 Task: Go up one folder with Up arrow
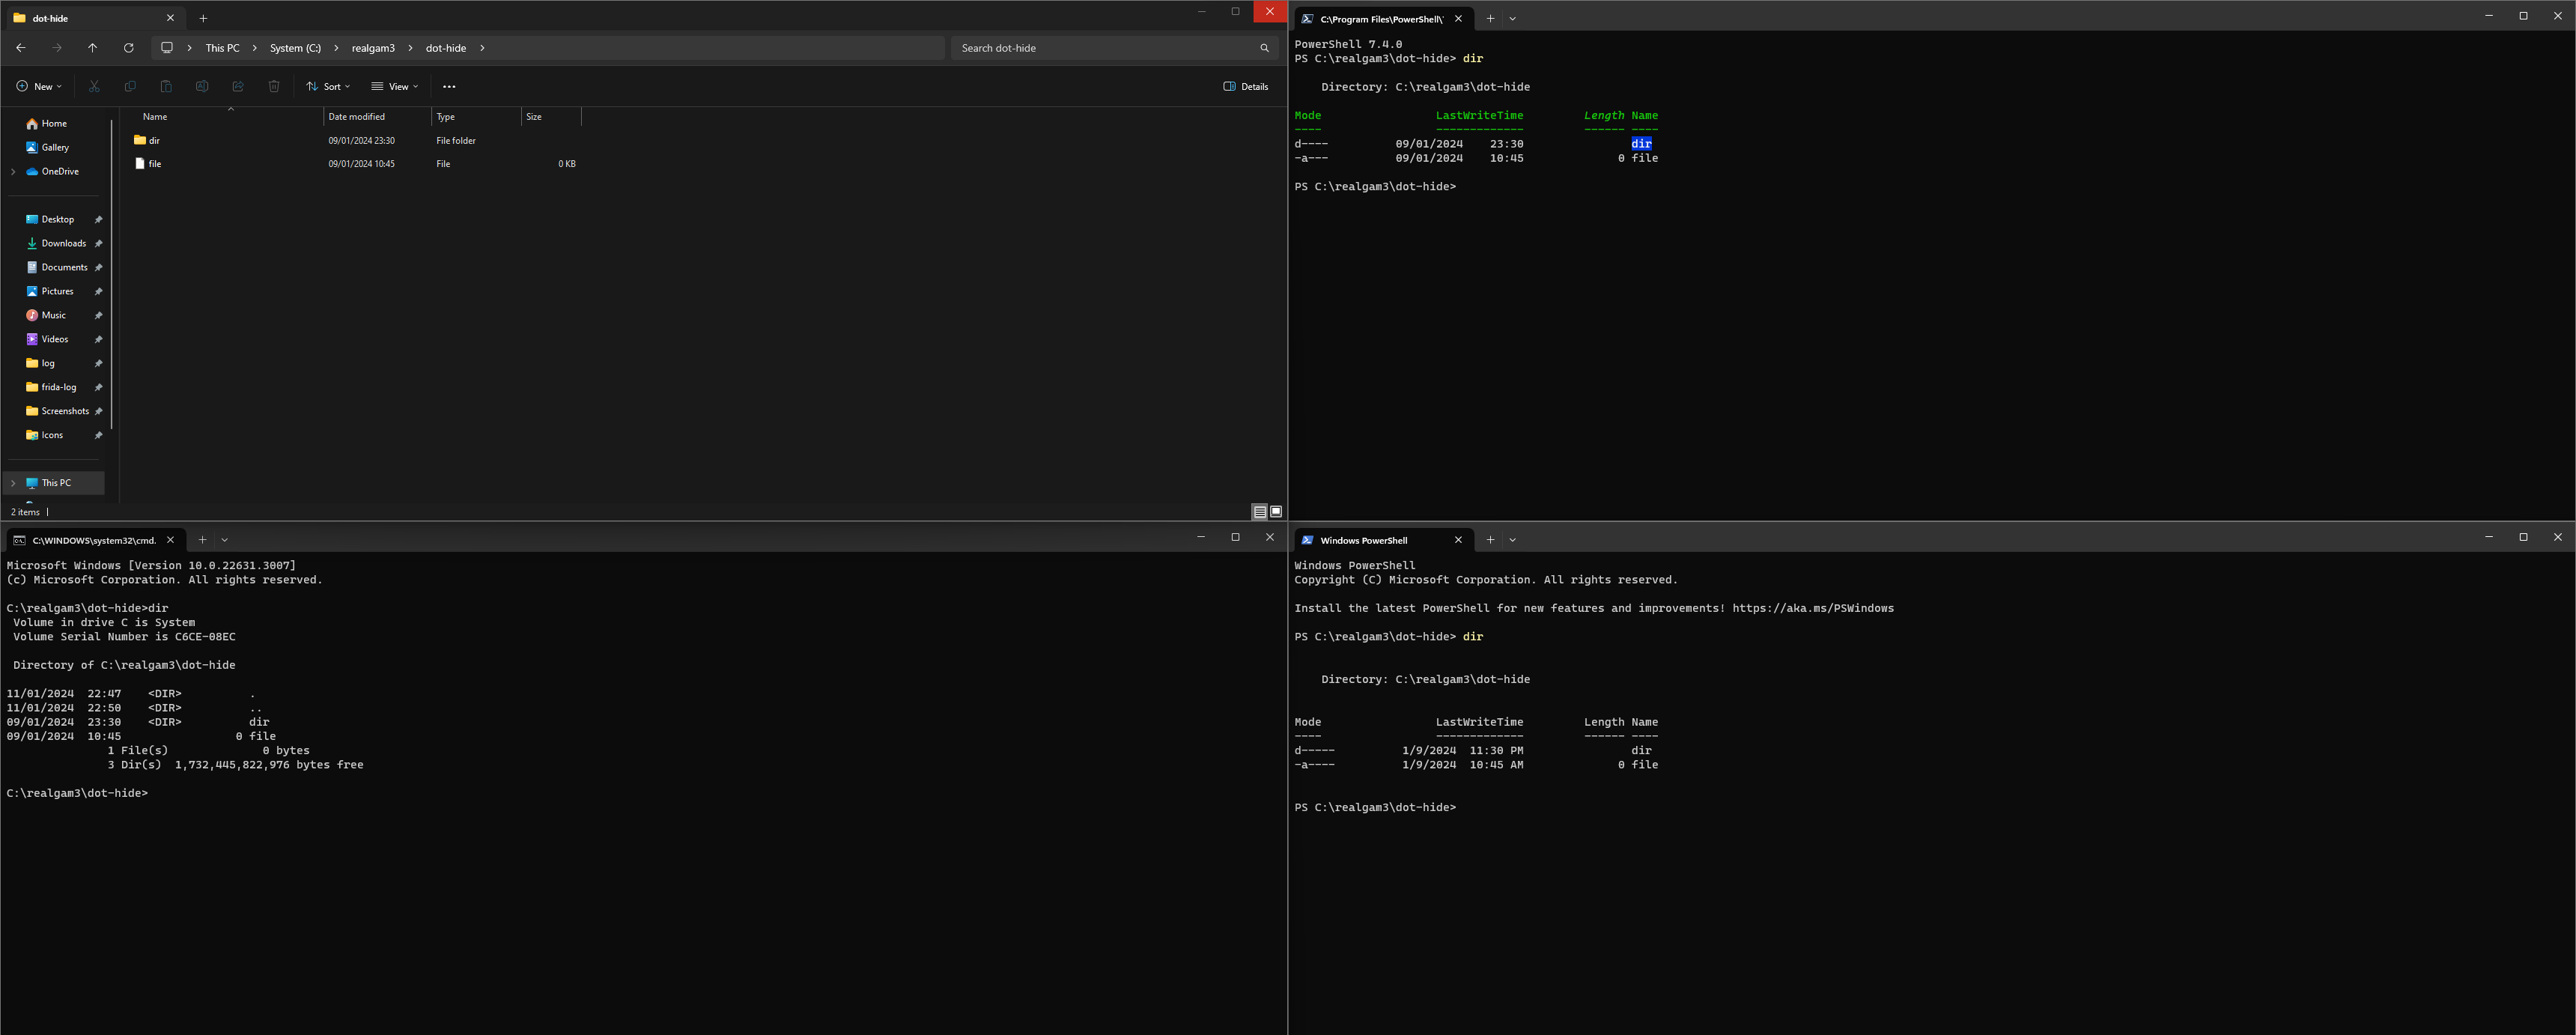(x=92, y=48)
